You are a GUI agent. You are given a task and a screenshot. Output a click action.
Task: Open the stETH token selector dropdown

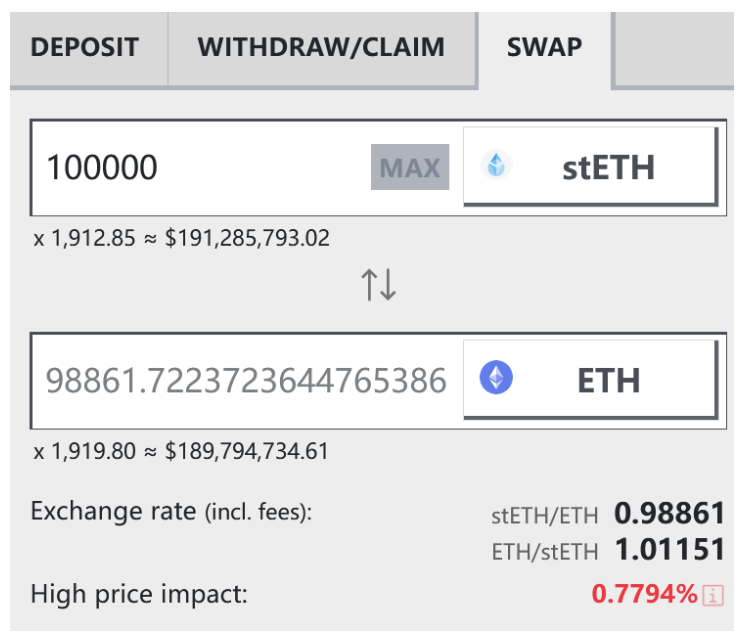tap(591, 166)
